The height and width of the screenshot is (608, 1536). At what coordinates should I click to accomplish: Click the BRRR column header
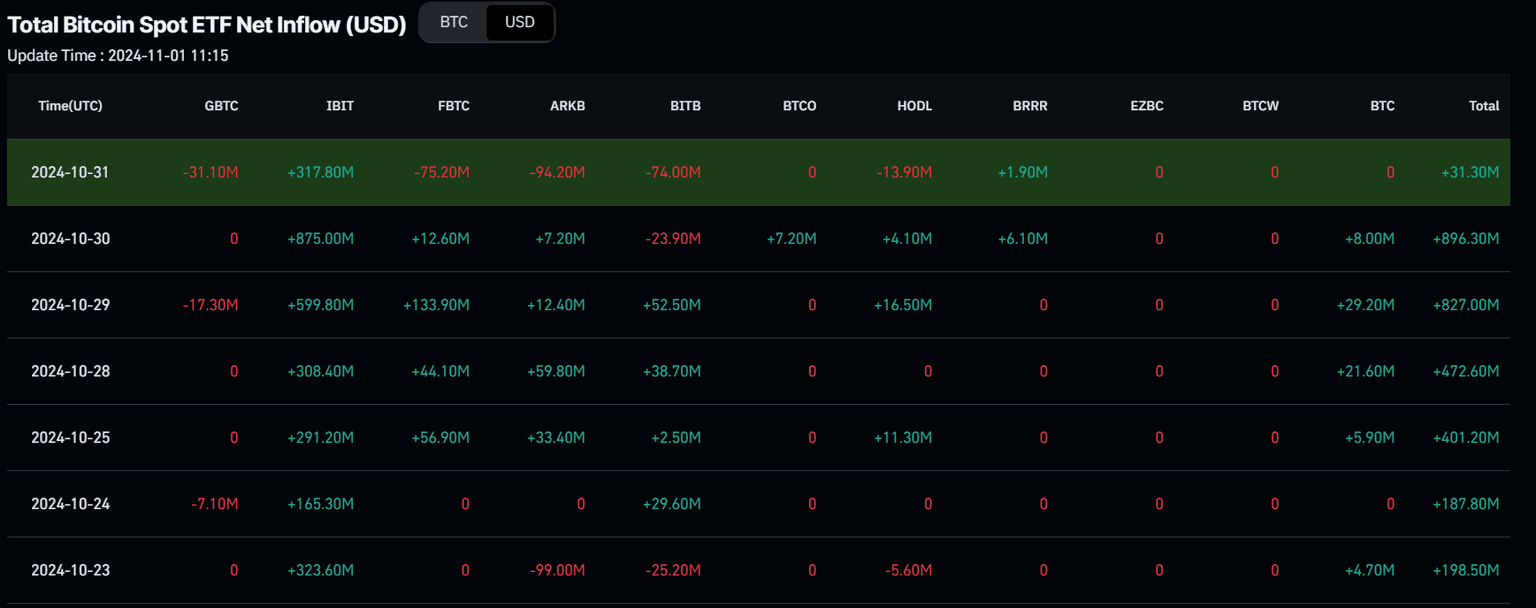pos(1030,106)
